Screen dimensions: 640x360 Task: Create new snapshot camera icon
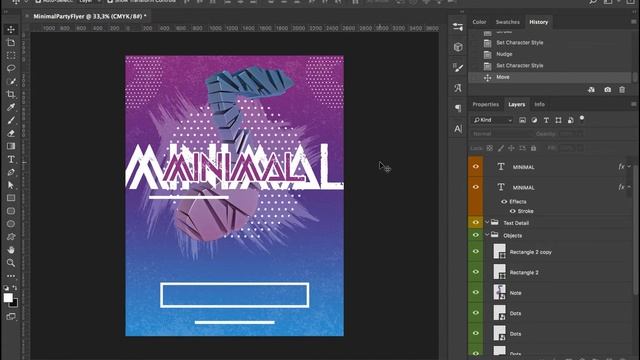pyautogui.click(x=607, y=90)
